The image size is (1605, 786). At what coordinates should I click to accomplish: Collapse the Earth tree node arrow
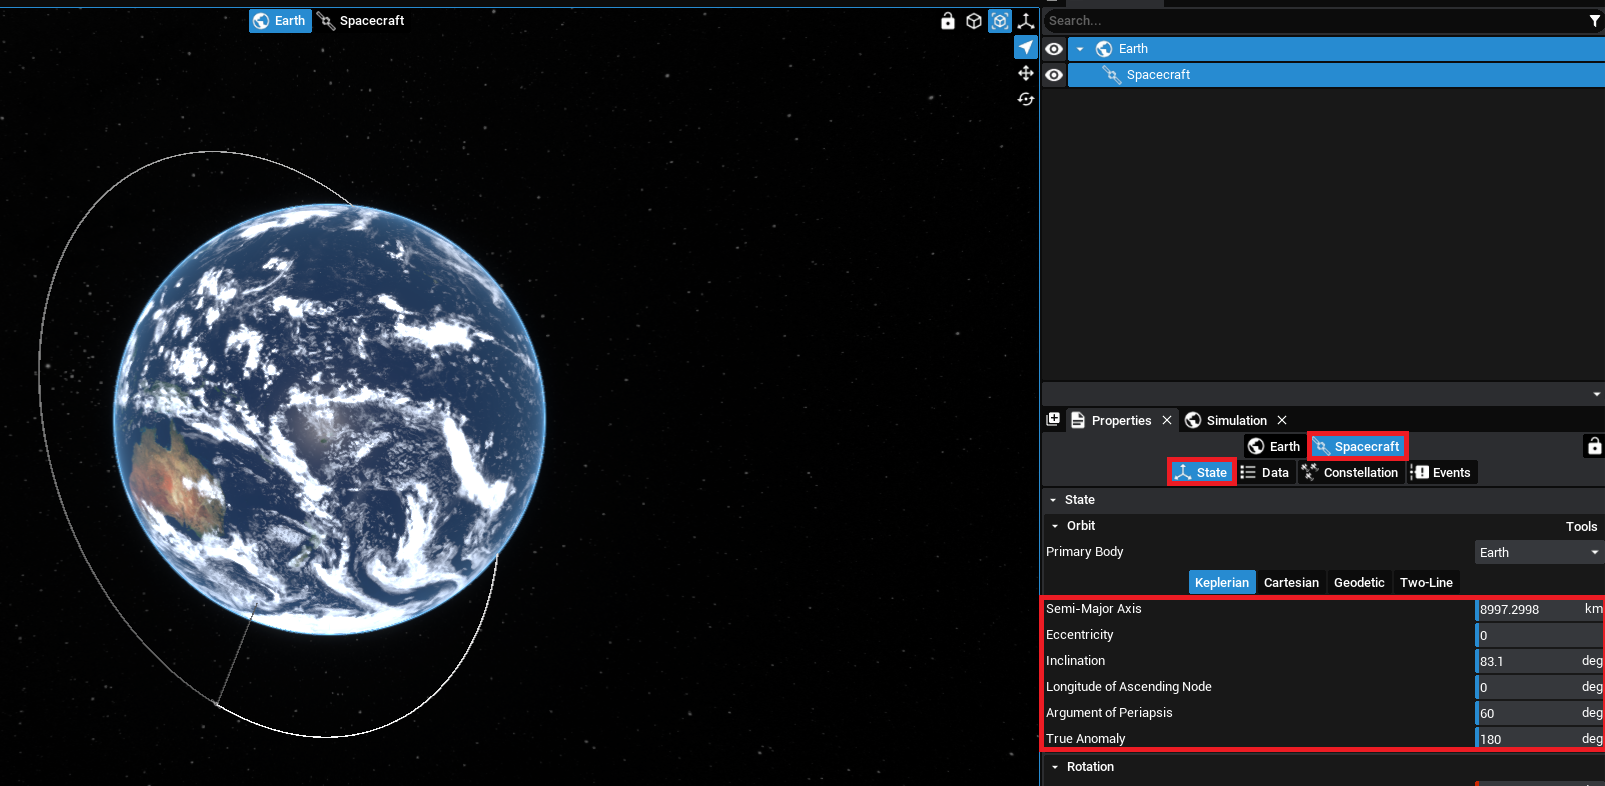click(1080, 49)
